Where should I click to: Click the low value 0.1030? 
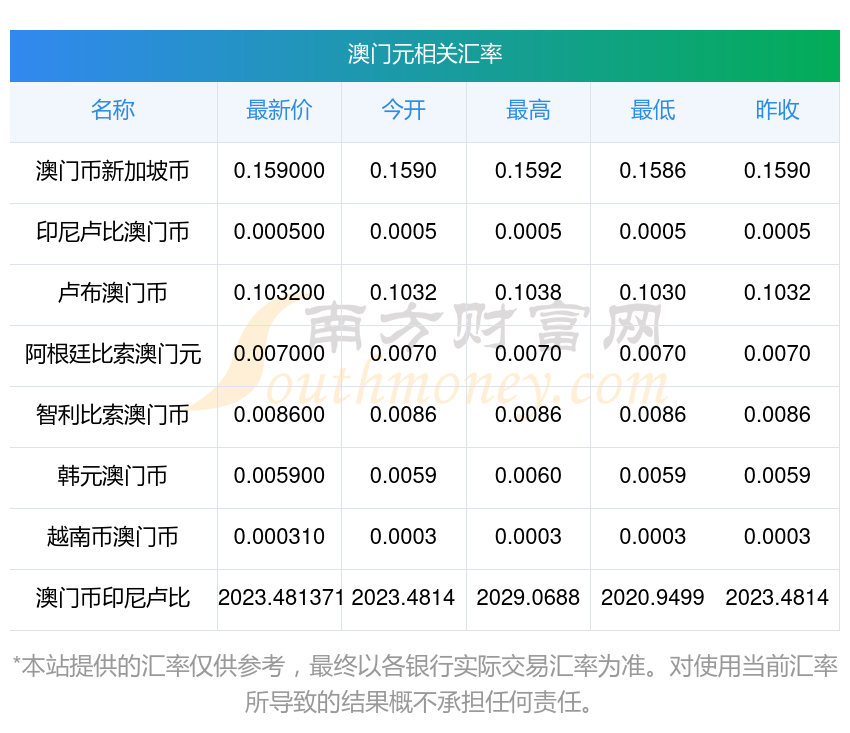(653, 293)
